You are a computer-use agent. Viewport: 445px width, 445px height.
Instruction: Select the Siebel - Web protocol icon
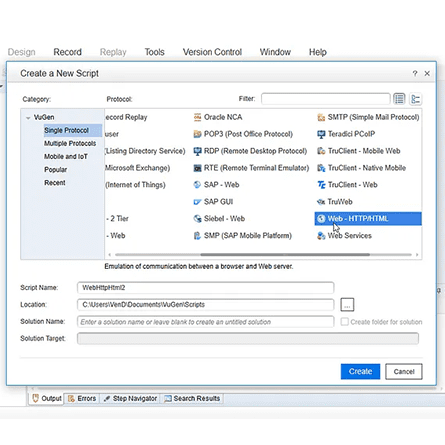click(x=197, y=219)
